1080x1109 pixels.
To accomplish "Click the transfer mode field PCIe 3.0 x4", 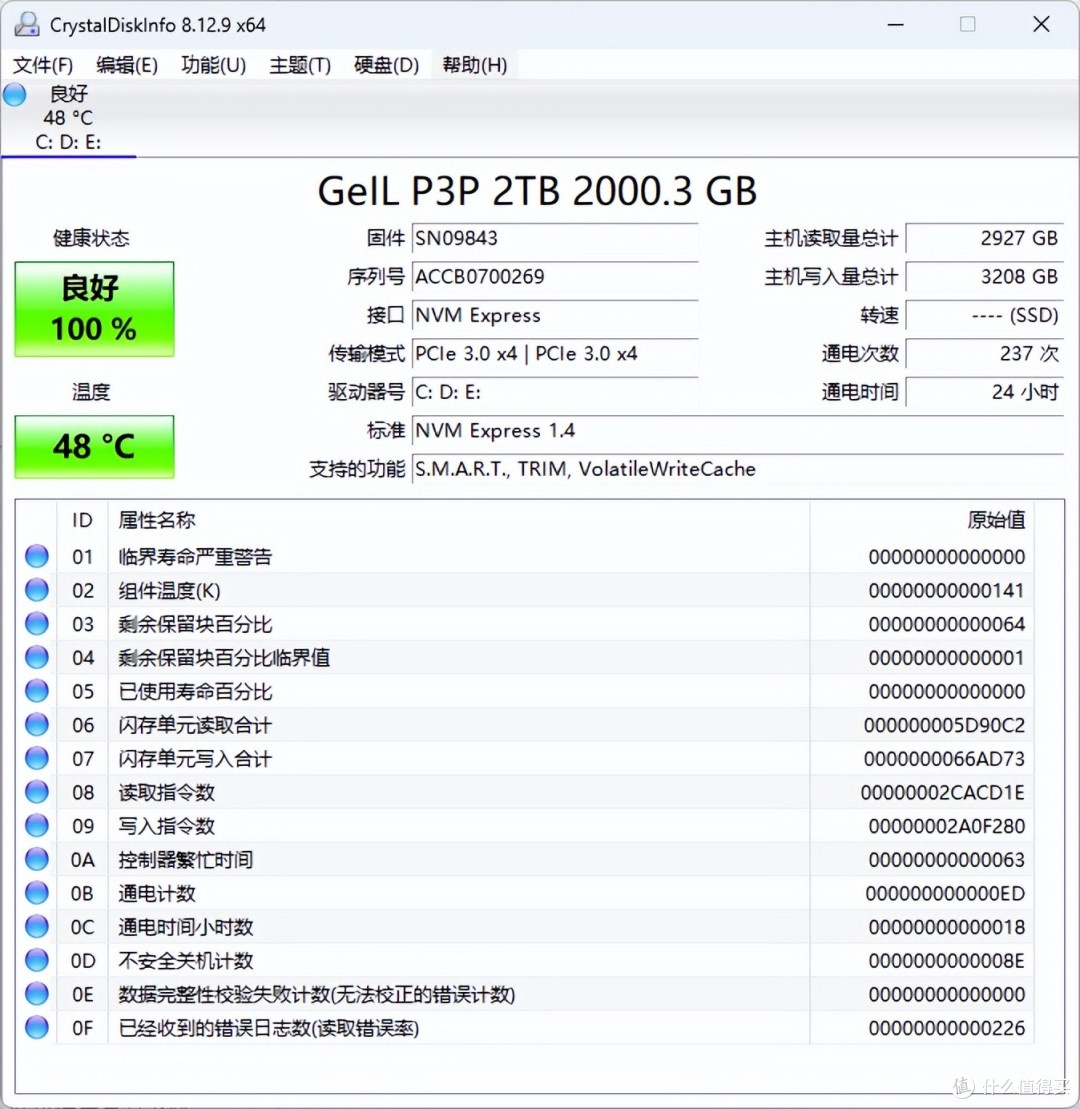I will [x=555, y=354].
